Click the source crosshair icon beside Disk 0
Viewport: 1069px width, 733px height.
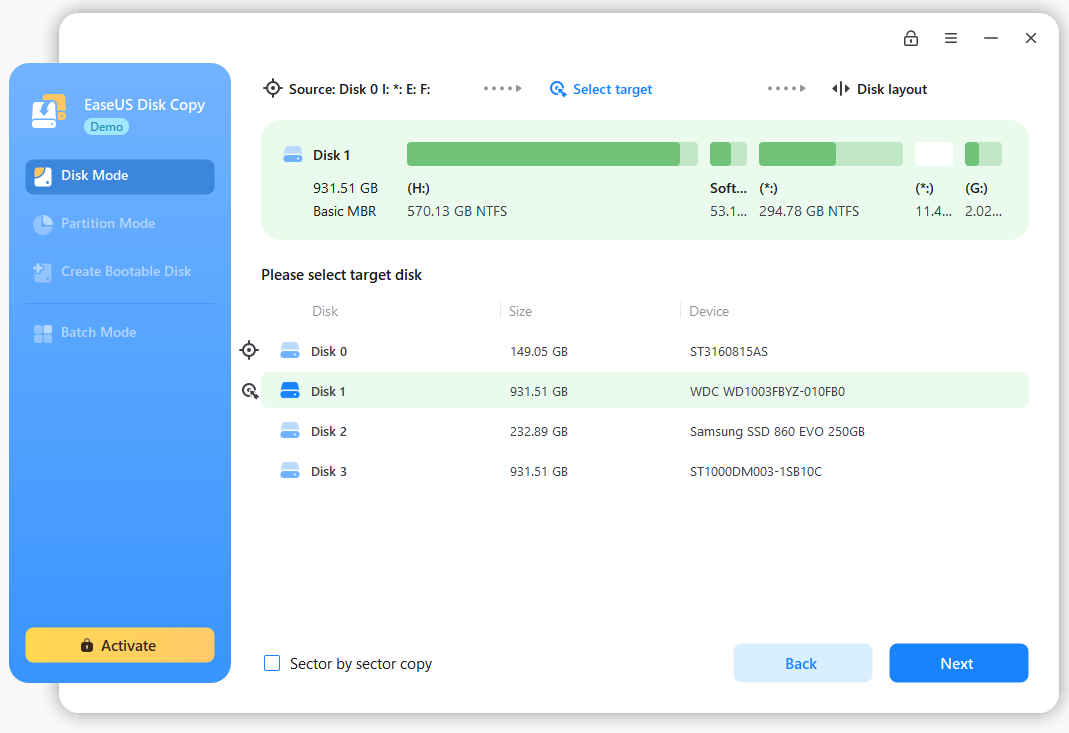coord(249,350)
